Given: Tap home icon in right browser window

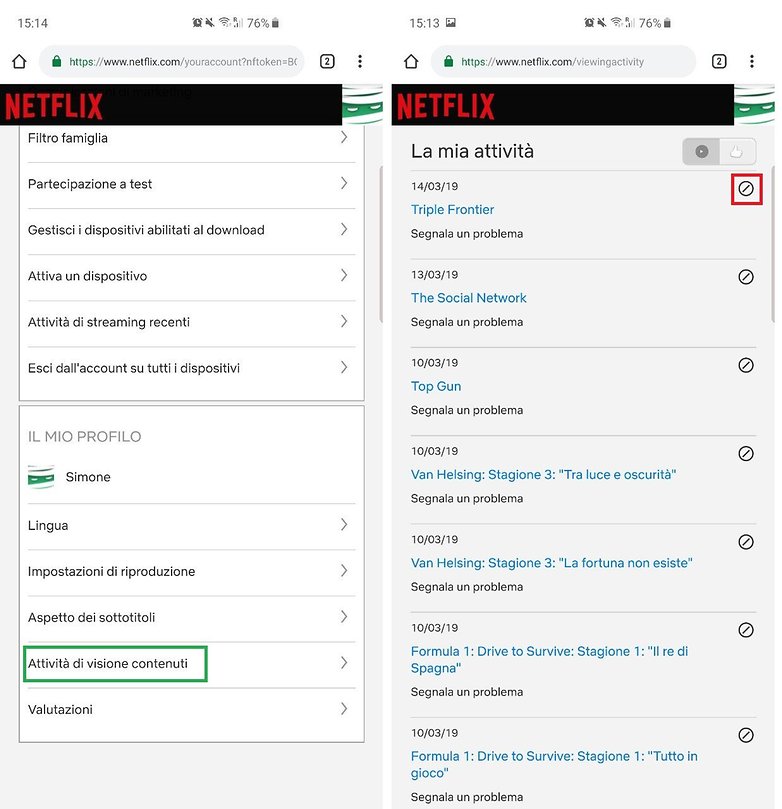Looking at the screenshot, I should click(411, 61).
